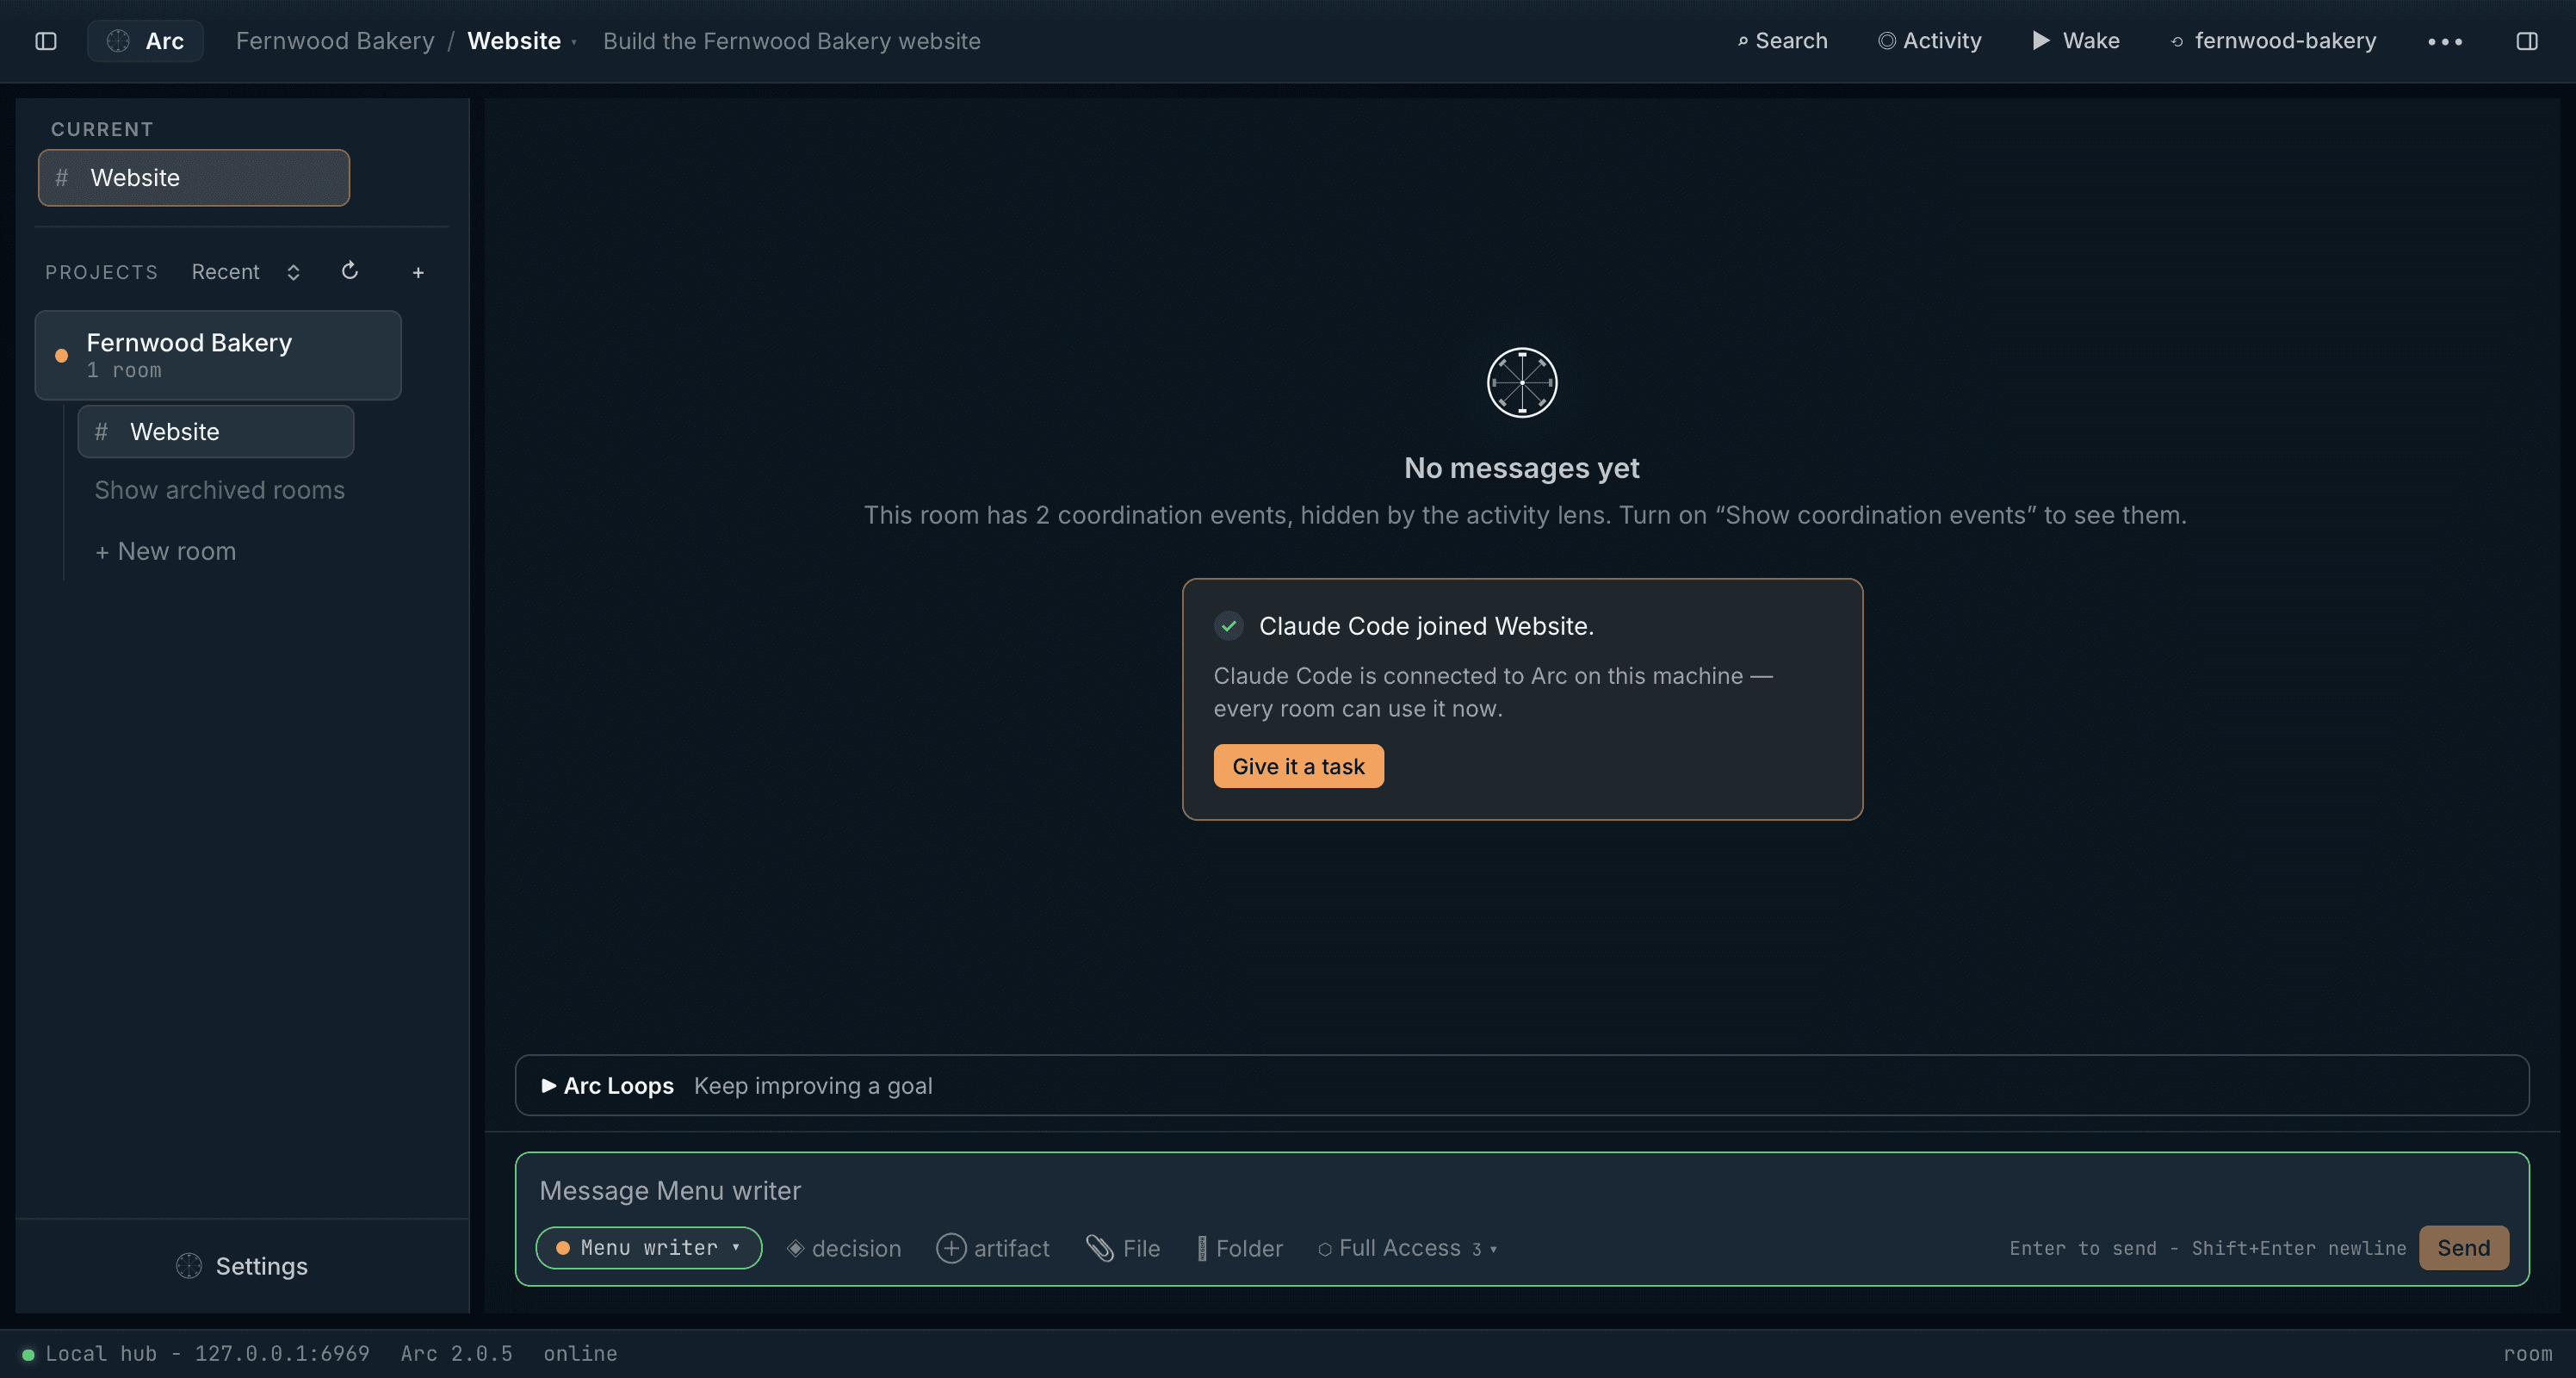Toggle the right side panel icon
The image size is (2576, 1378).
tap(2526, 41)
